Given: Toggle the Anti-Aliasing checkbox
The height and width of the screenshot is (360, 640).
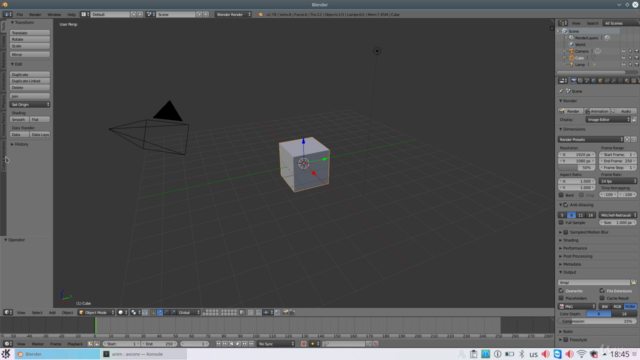Looking at the screenshot, I should click(x=566, y=205).
